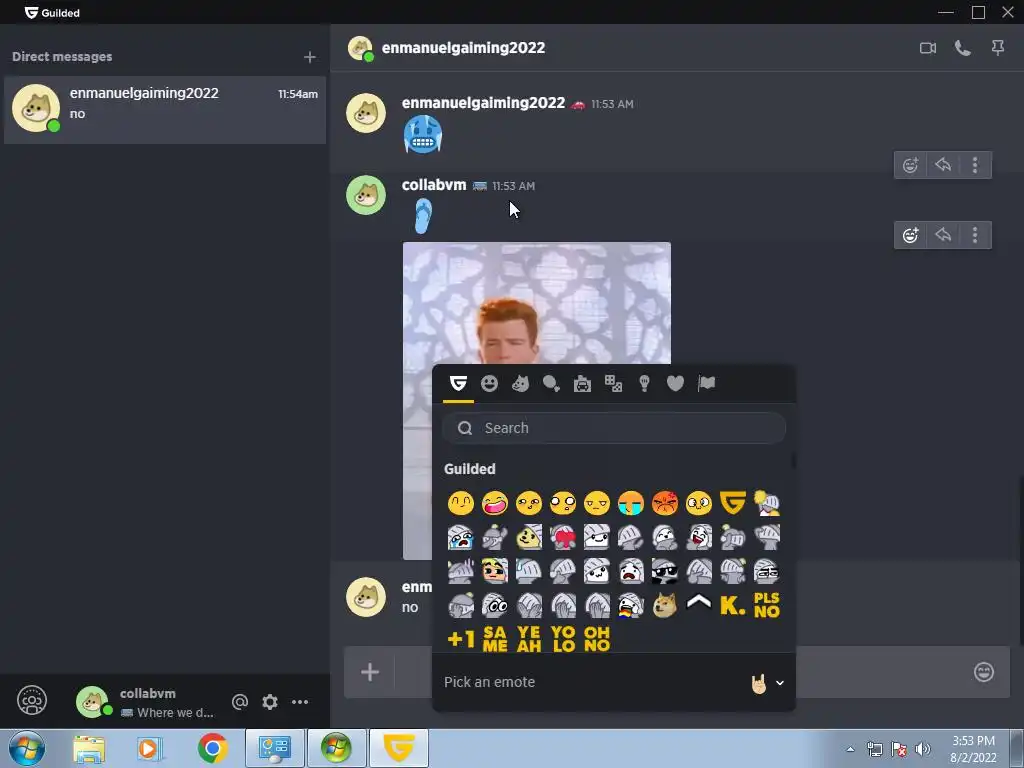Viewport: 1024px width, 768px height.
Task: Pick the 'K.' text emote
Action: pyautogui.click(x=733, y=605)
